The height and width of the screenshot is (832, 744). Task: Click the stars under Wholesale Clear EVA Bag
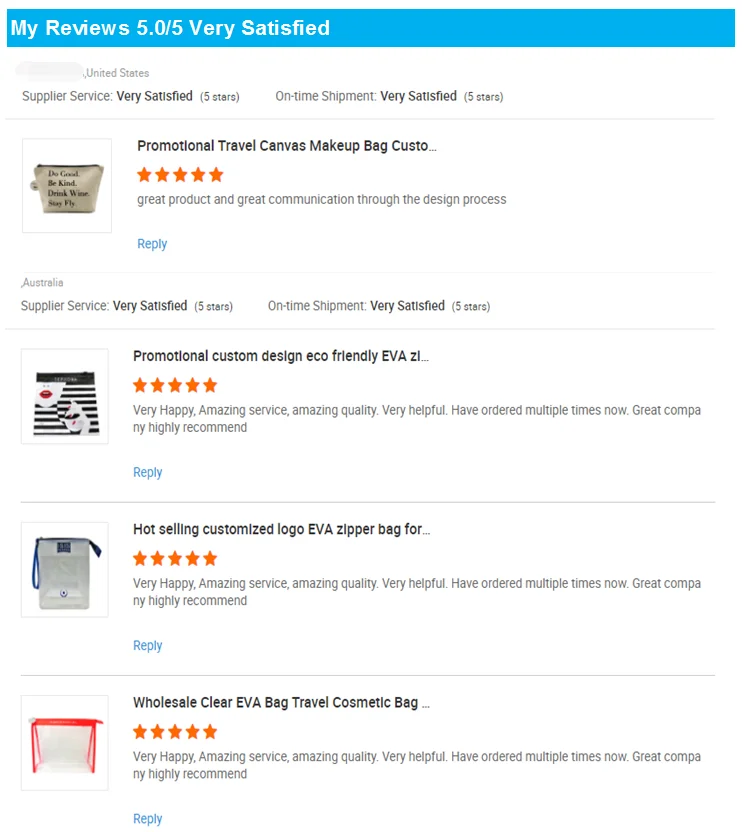175,731
